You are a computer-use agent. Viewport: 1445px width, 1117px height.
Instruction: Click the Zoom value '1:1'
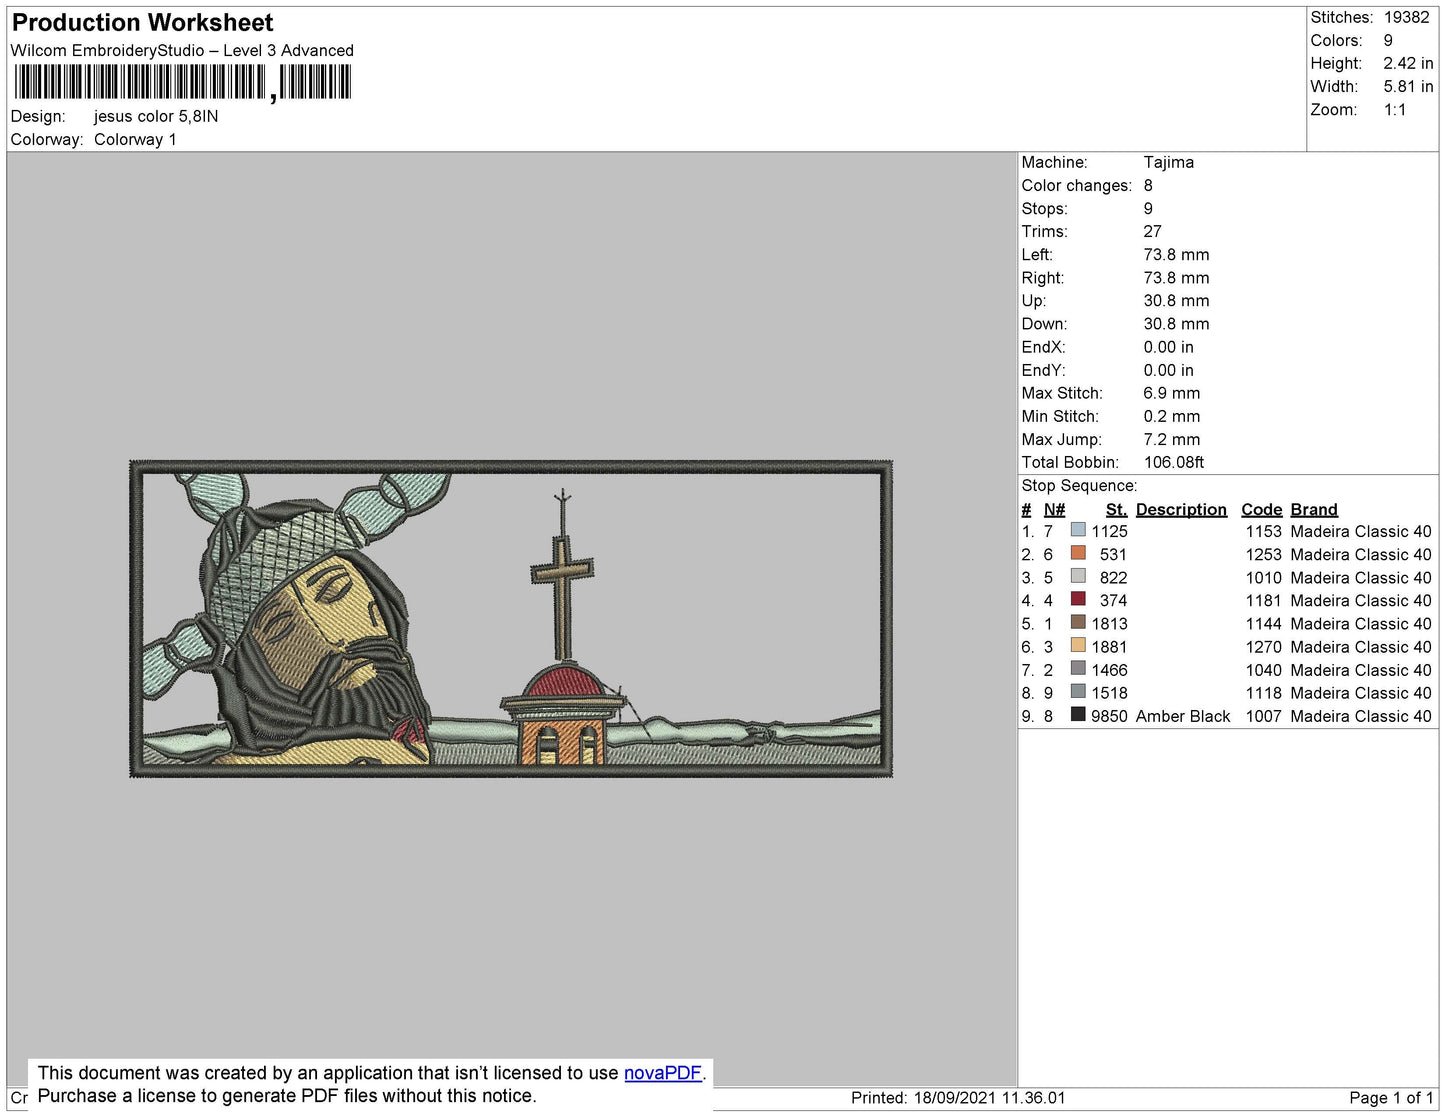[x=1395, y=110]
